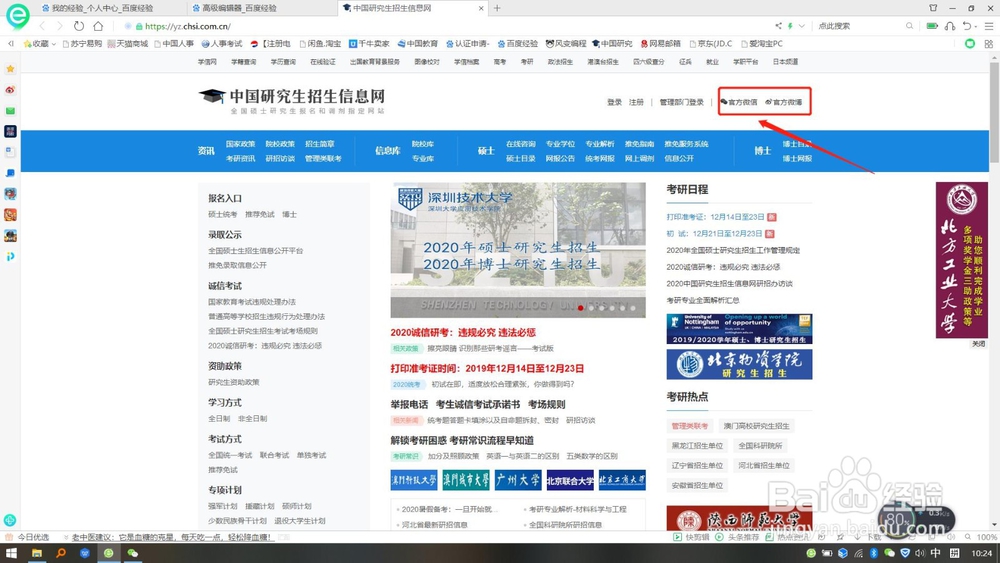Open 非全日制 under 学习方式

click(x=253, y=418)
